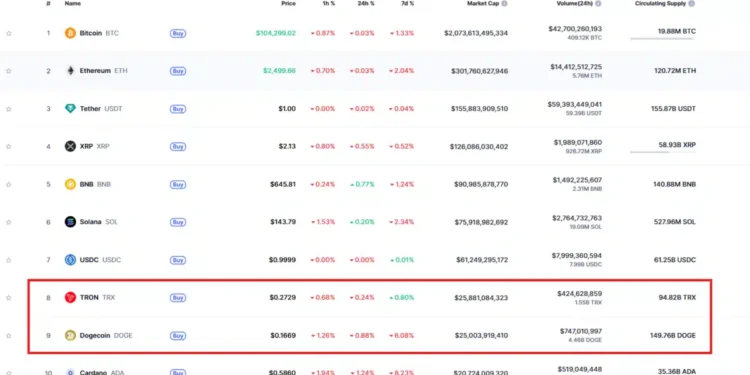Click XRP circulating supply progress bar
The height and width of the screenshot is (375, 750).
coord(662,152)
